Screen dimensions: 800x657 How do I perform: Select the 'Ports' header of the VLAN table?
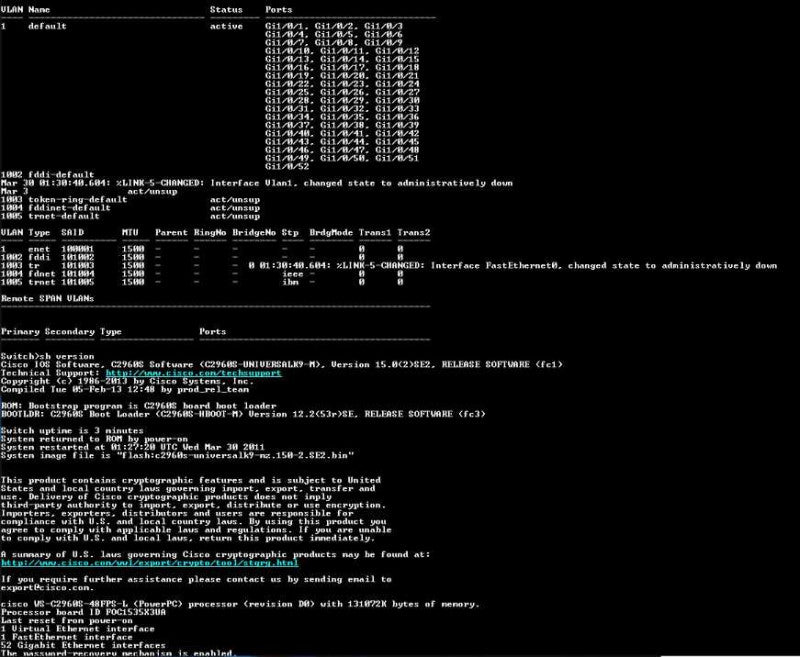[279, 10]
